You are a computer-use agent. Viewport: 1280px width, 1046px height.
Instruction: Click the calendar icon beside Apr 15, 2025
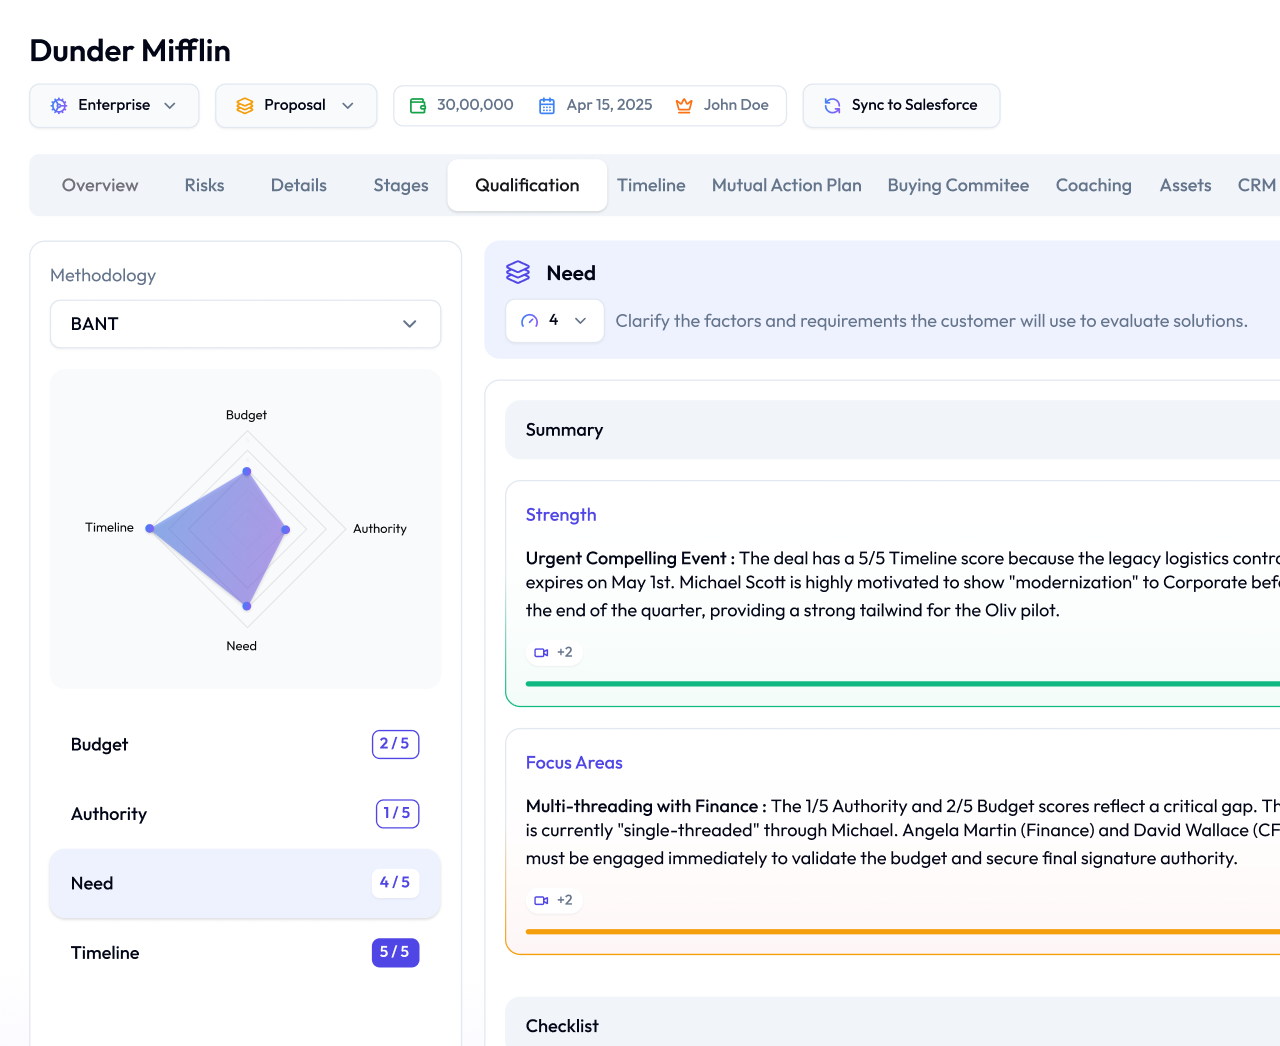coord(547,105)
